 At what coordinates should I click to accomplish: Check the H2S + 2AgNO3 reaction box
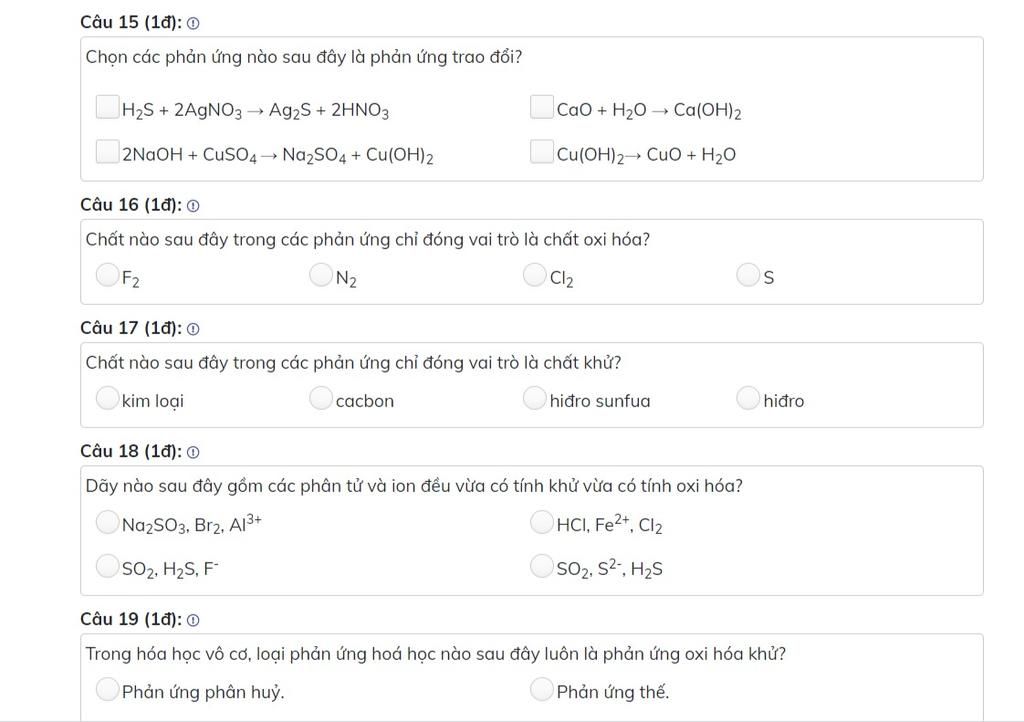pyautogui.click(x=107, y=107)
